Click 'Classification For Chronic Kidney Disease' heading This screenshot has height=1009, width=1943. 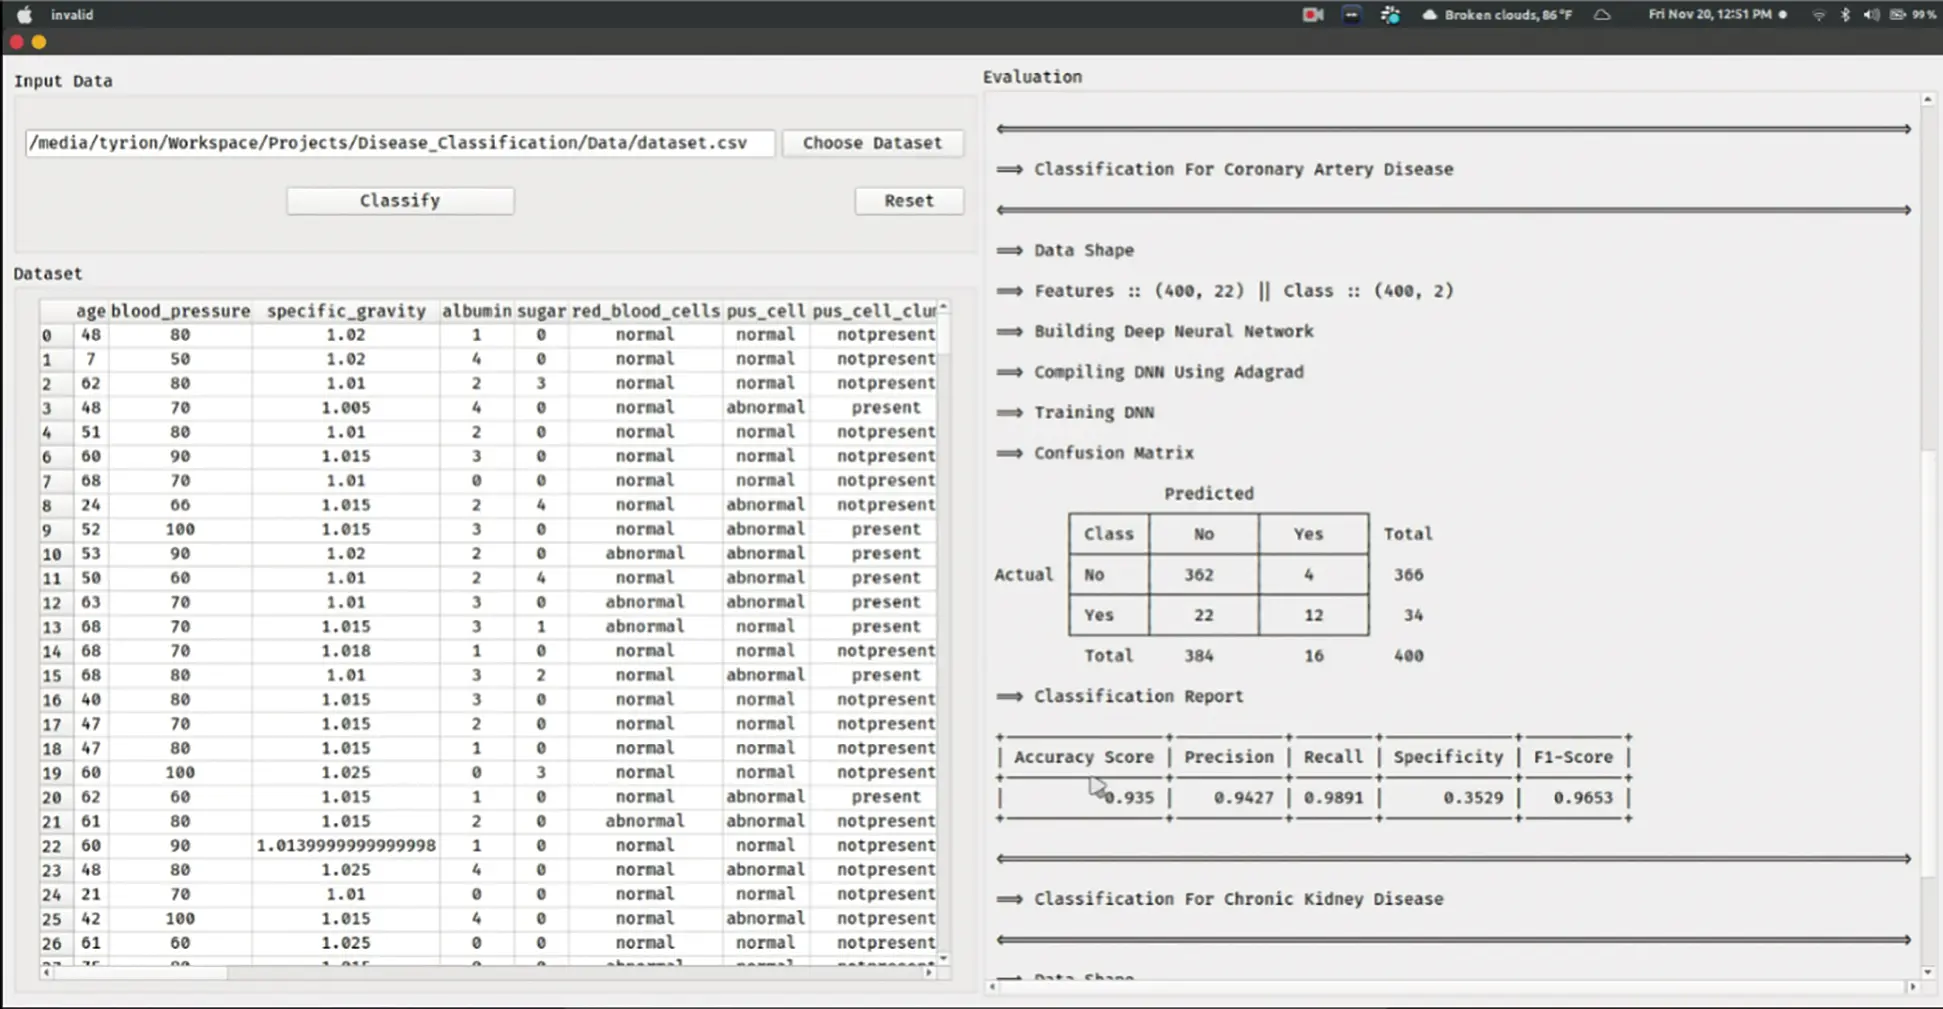pyautogui.click(x=1238, y=899)
